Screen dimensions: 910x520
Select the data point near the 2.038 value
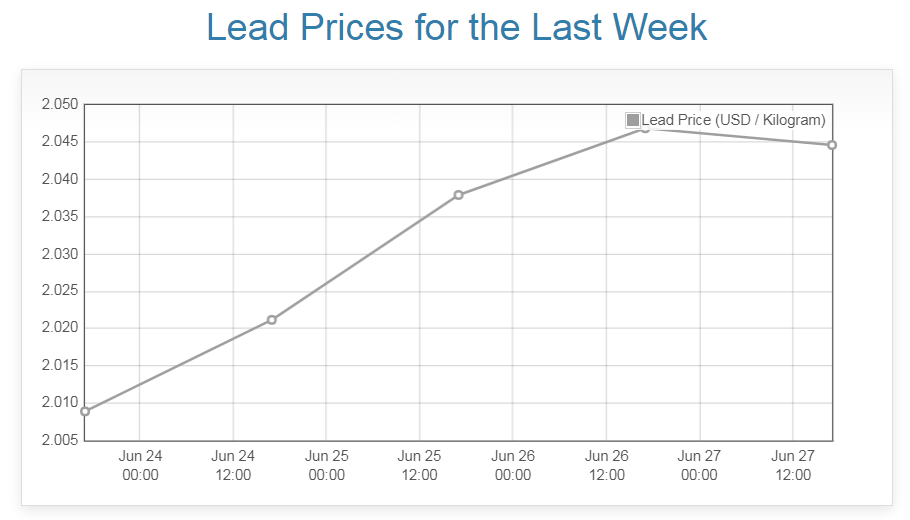pyautogui.click(x=458, y=195)
